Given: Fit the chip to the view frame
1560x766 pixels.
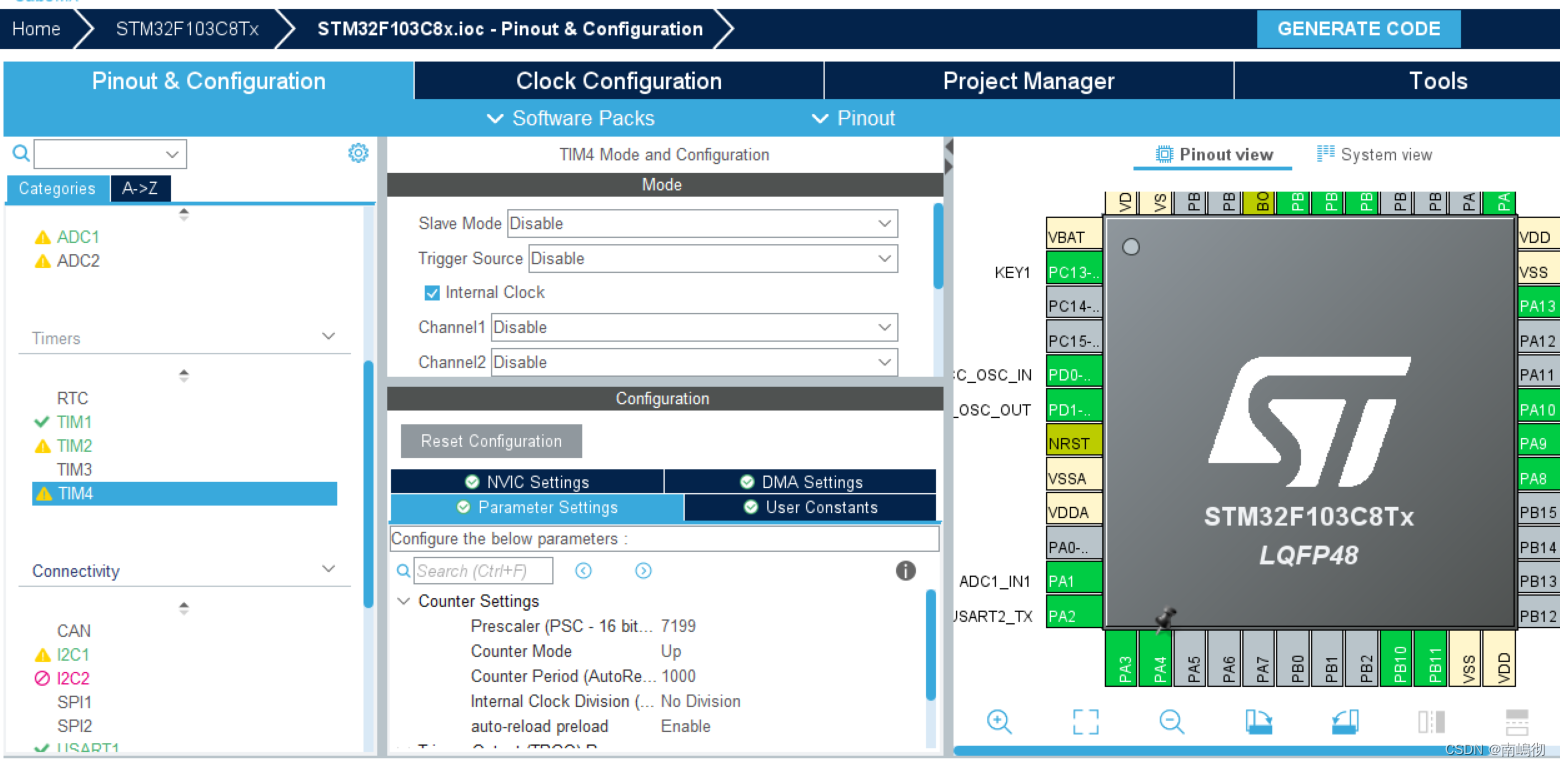Looking at the screenshot, I should click(1085, 721).
